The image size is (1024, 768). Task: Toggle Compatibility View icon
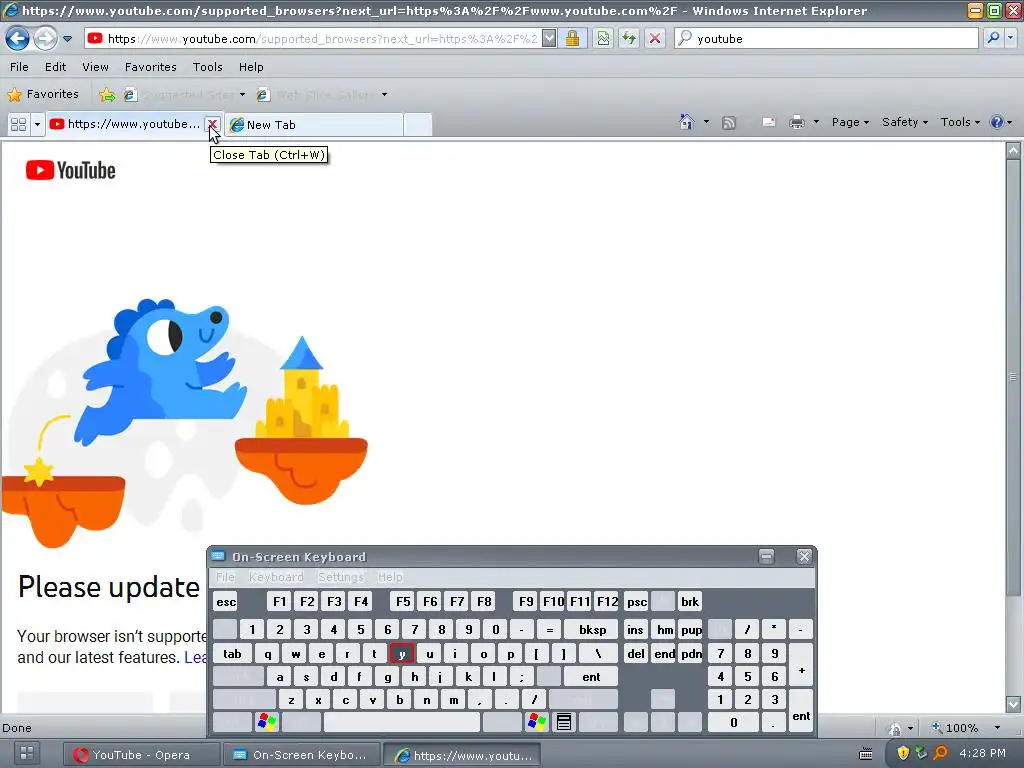coord(603,39)
